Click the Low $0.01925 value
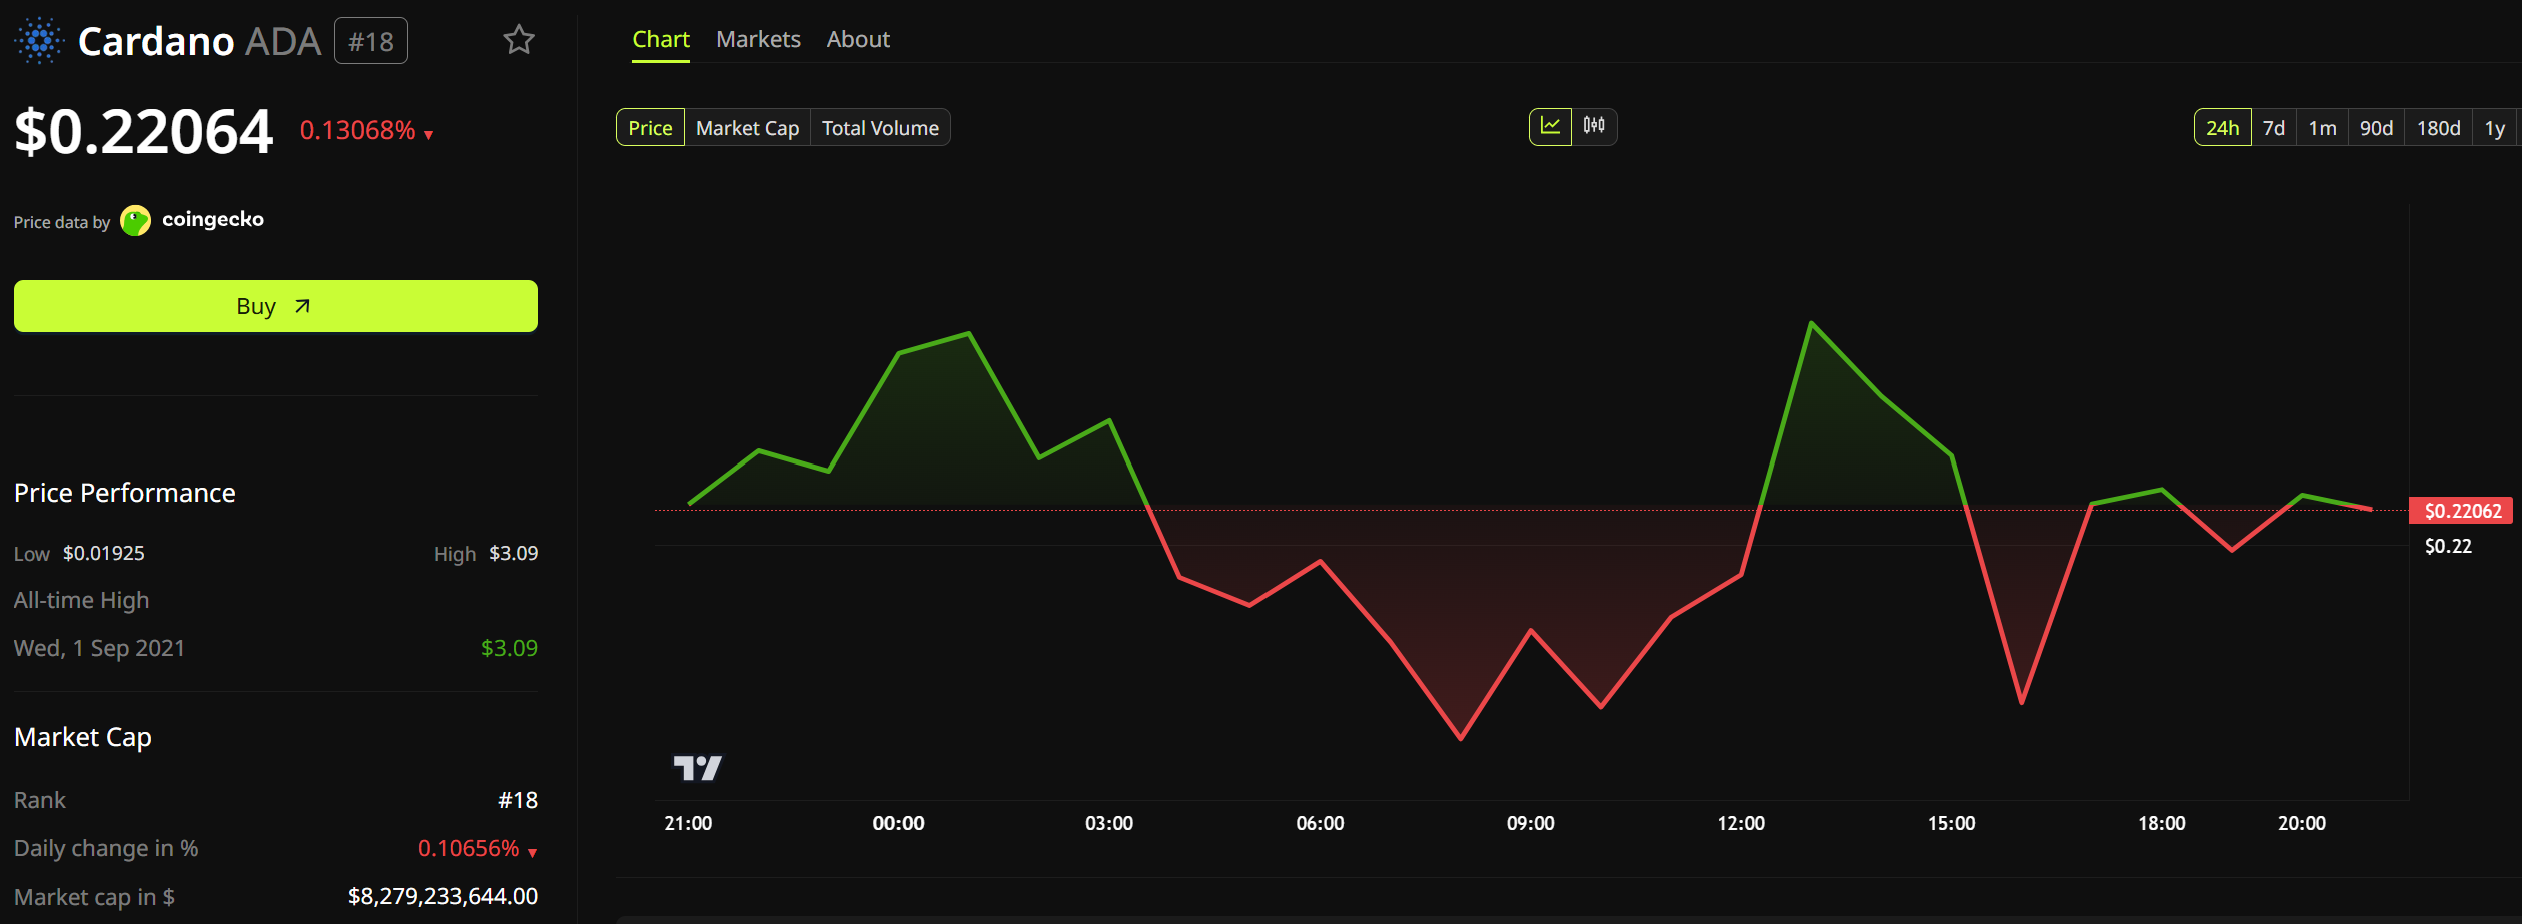Viewport: 2522px width, 924px height. [104, 553]
